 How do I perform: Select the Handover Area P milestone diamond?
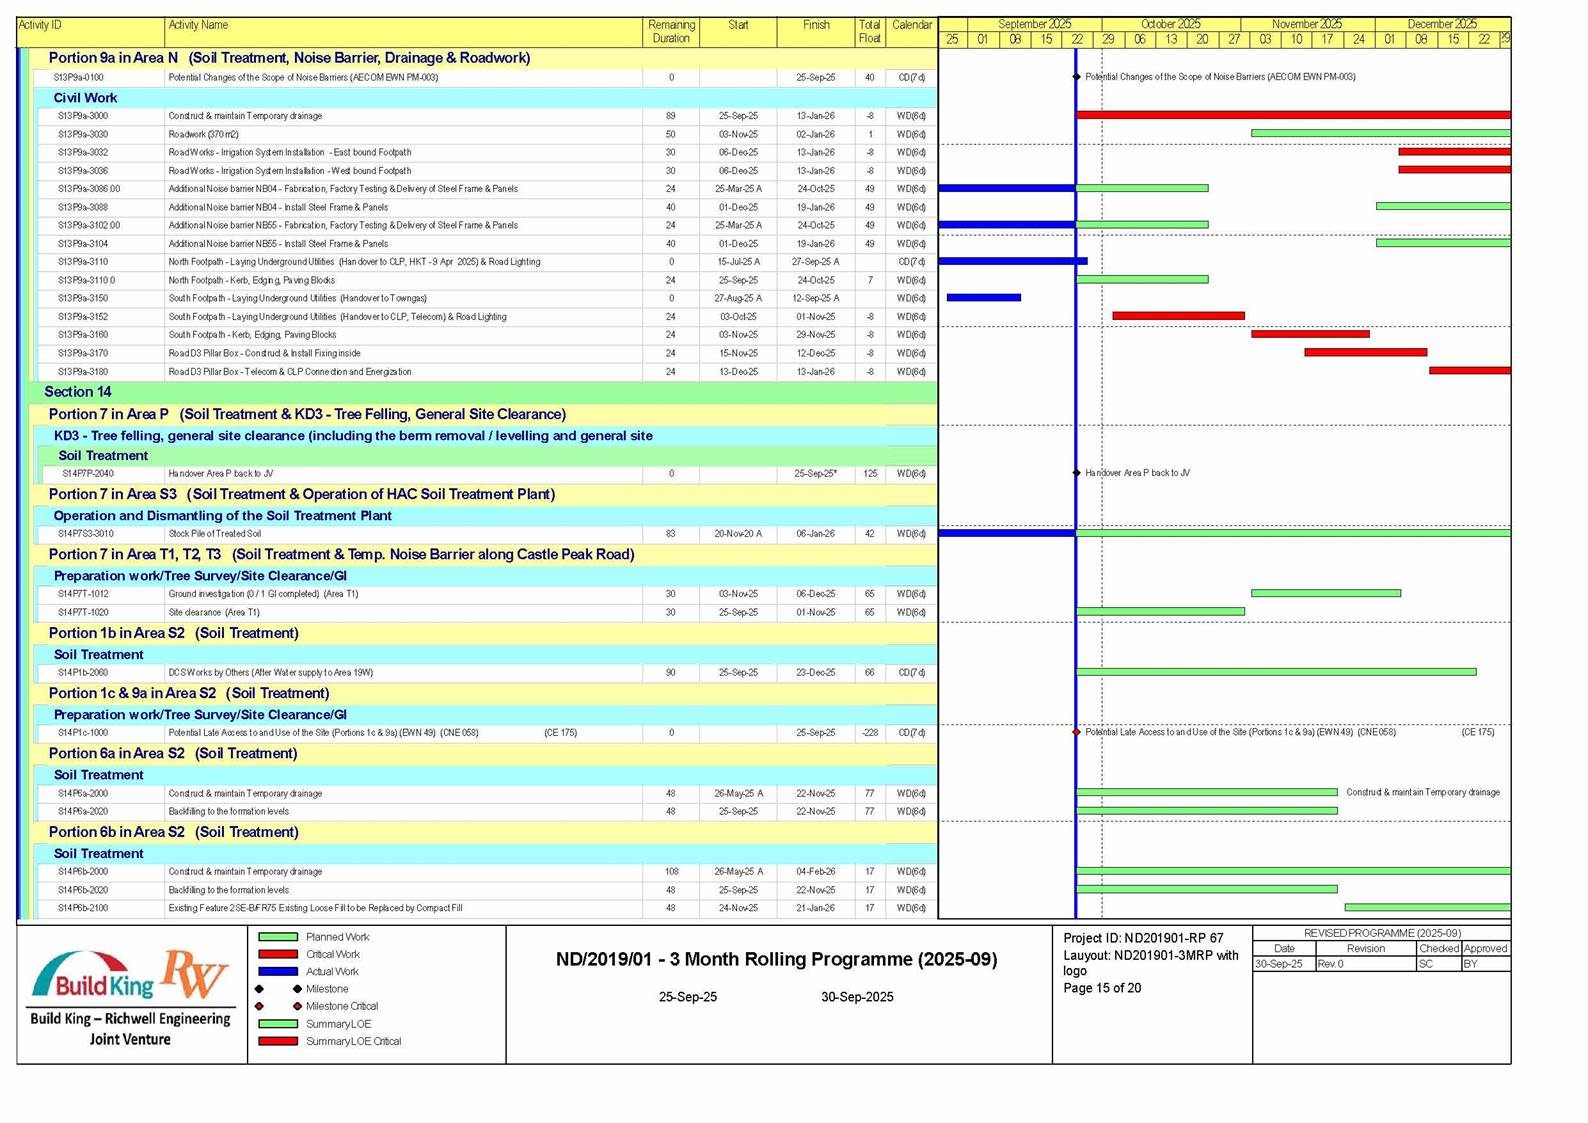pyautogui.click(x=1076, y=473)
